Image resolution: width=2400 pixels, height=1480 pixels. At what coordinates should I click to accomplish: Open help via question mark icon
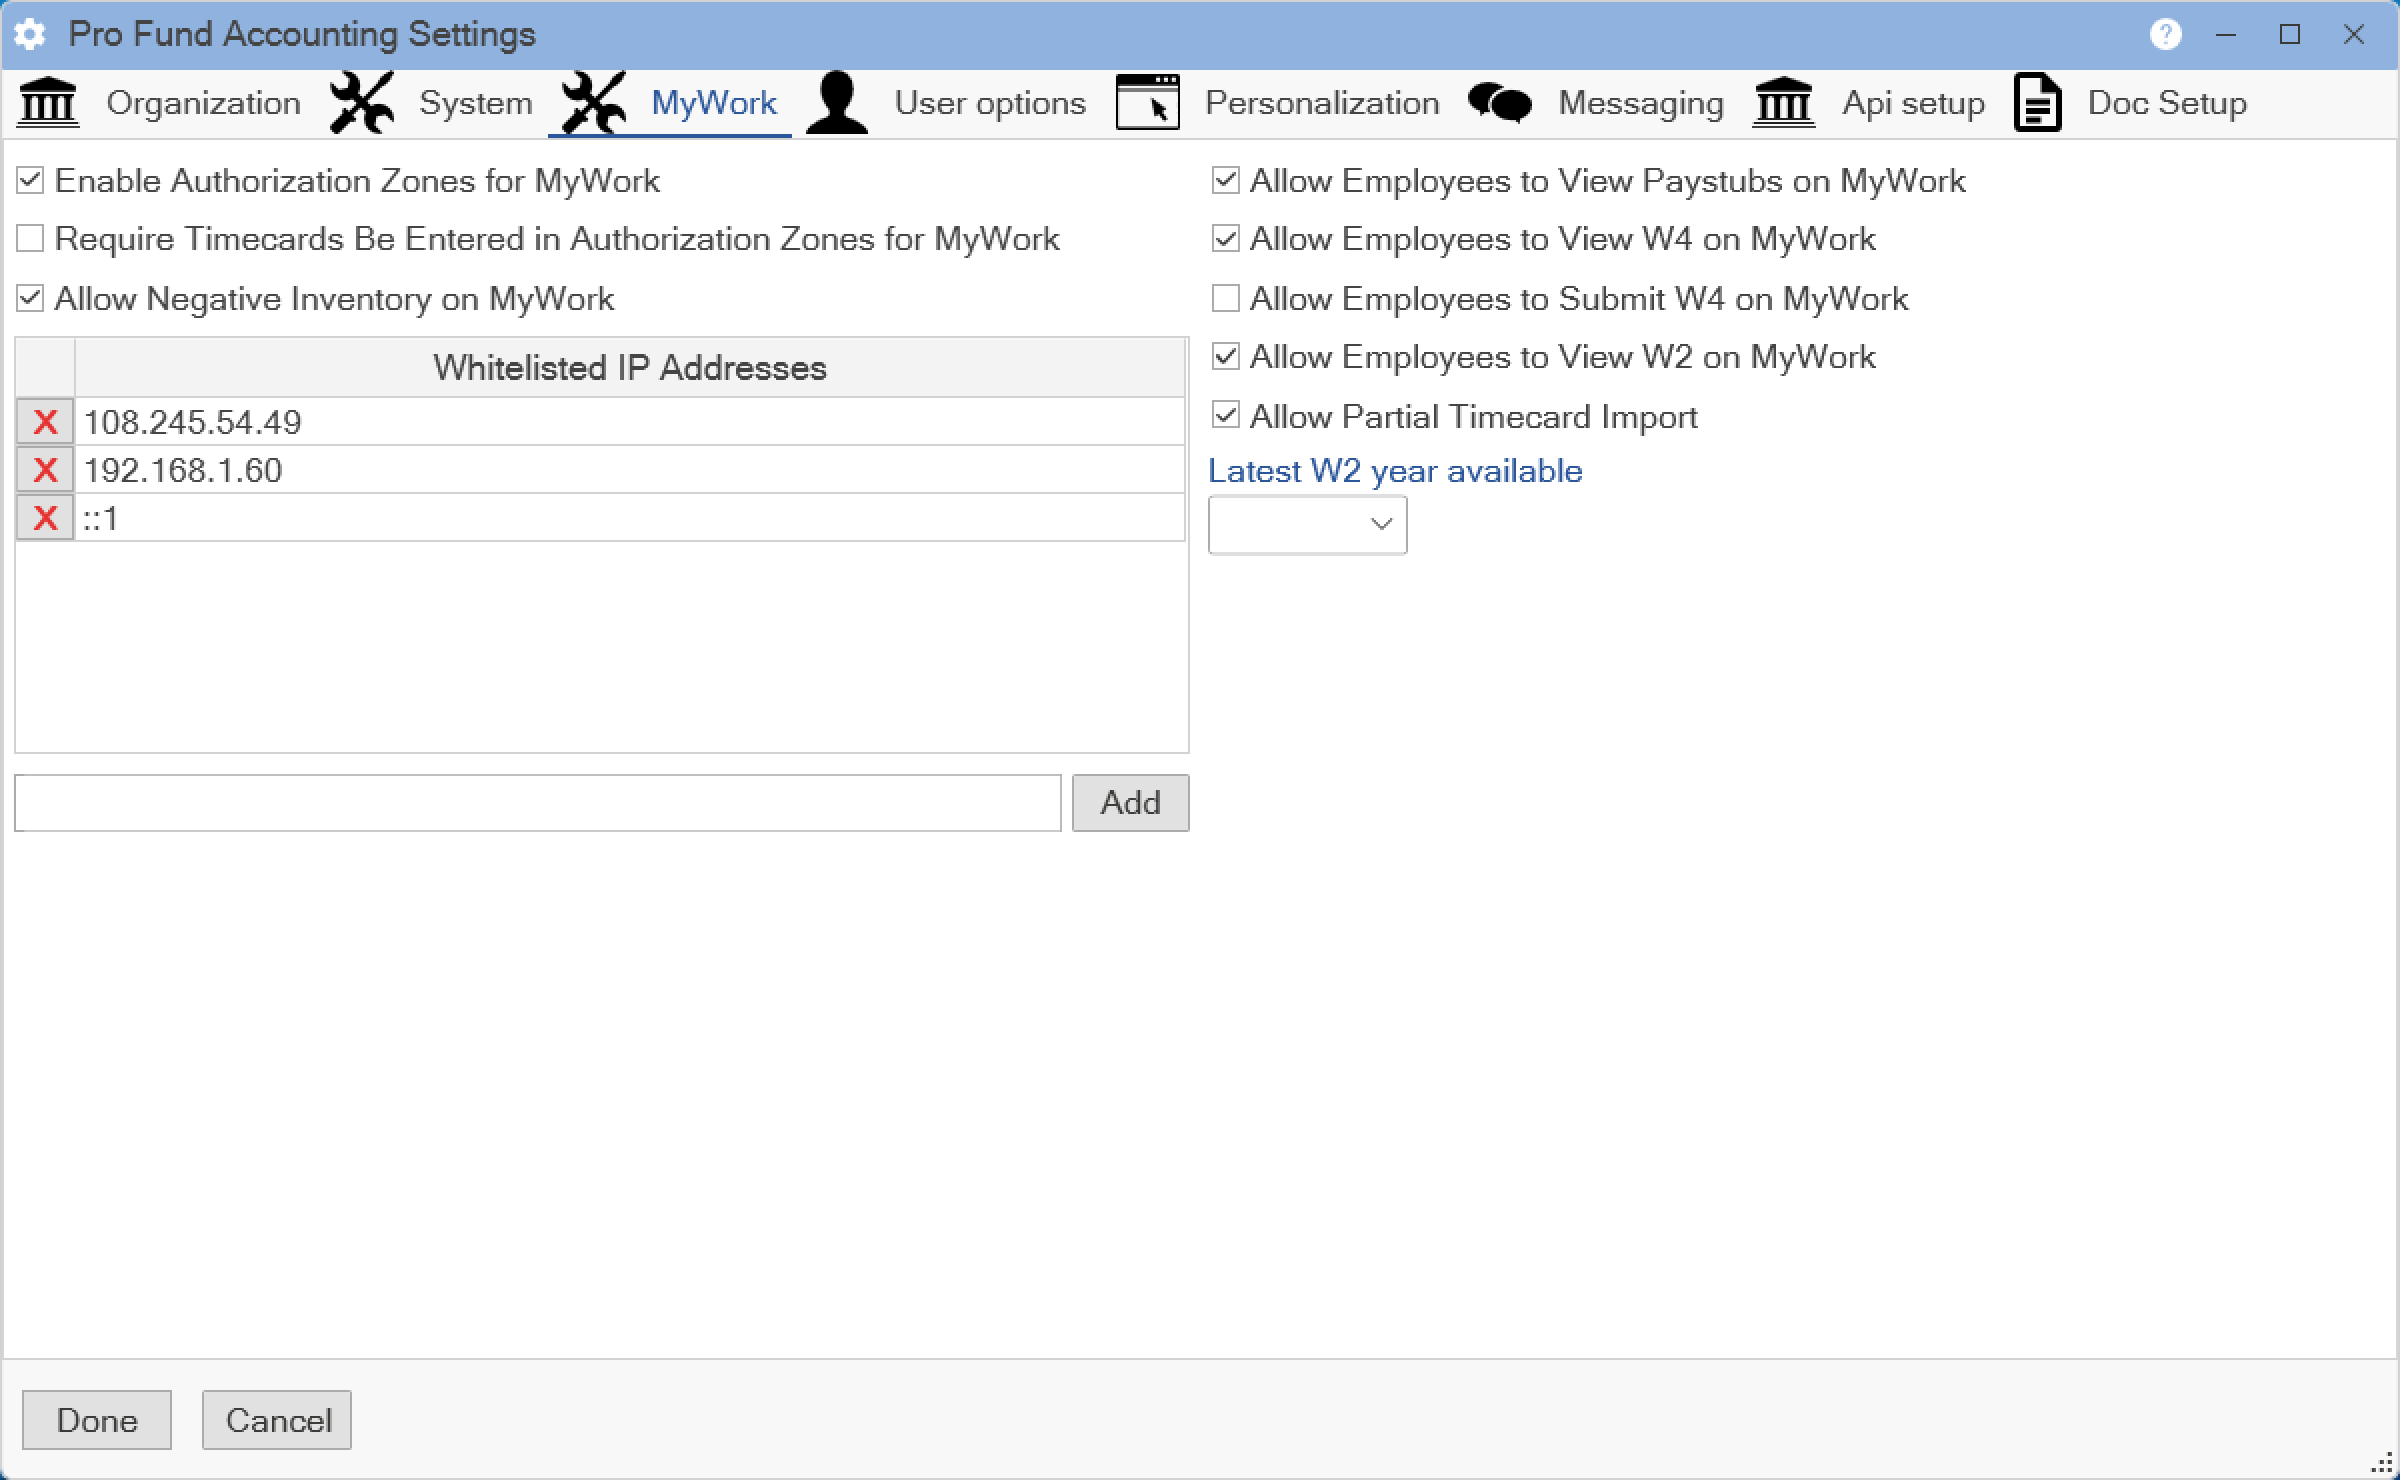click(x=2165, y=35)
